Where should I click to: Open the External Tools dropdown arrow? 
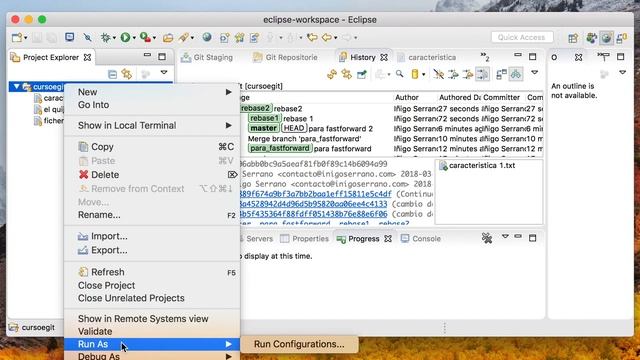154,38
